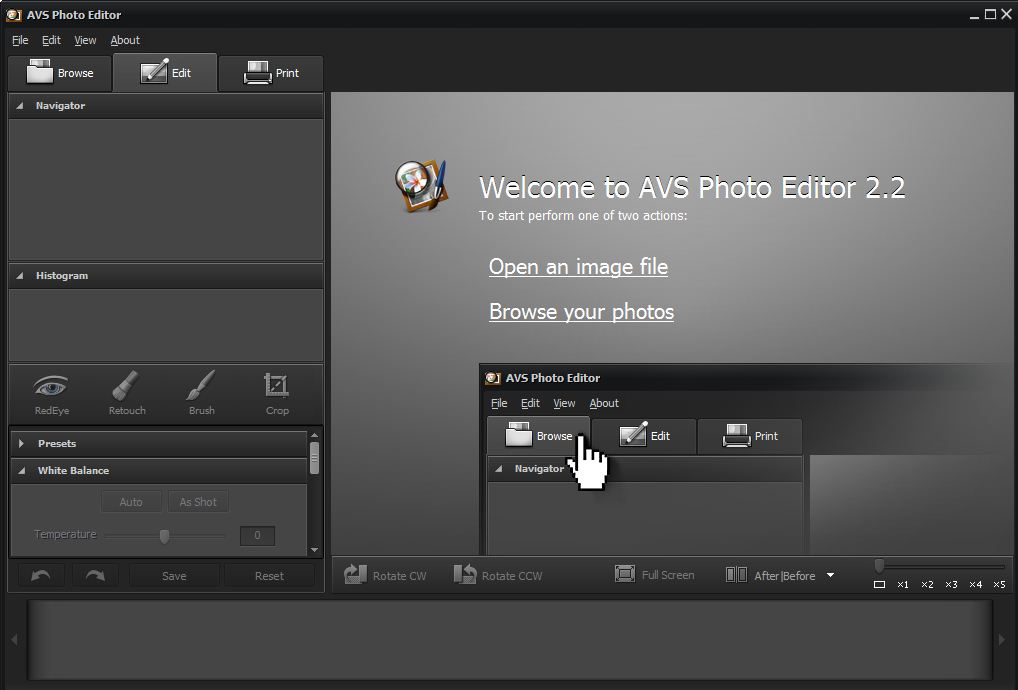Click the undo arrow button
This screenshot has width=1018, height=690.
pyautogui.click(x=41, y=576)
